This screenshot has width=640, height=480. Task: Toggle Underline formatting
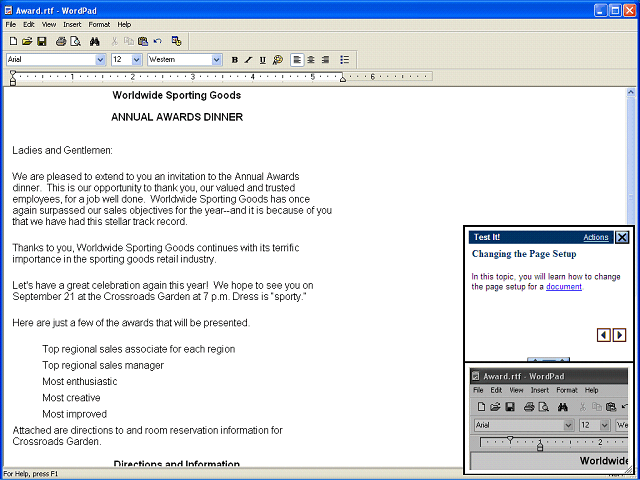(x=262, y=60)
